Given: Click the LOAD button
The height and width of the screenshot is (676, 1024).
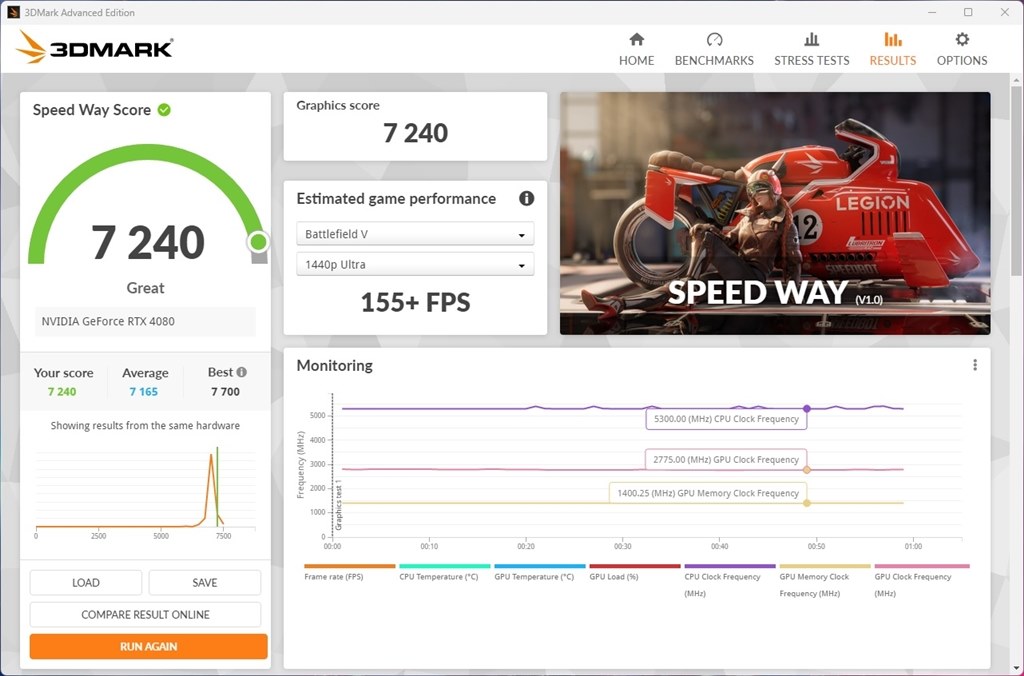Looking at the screenshot, I should tap(86, 583).
